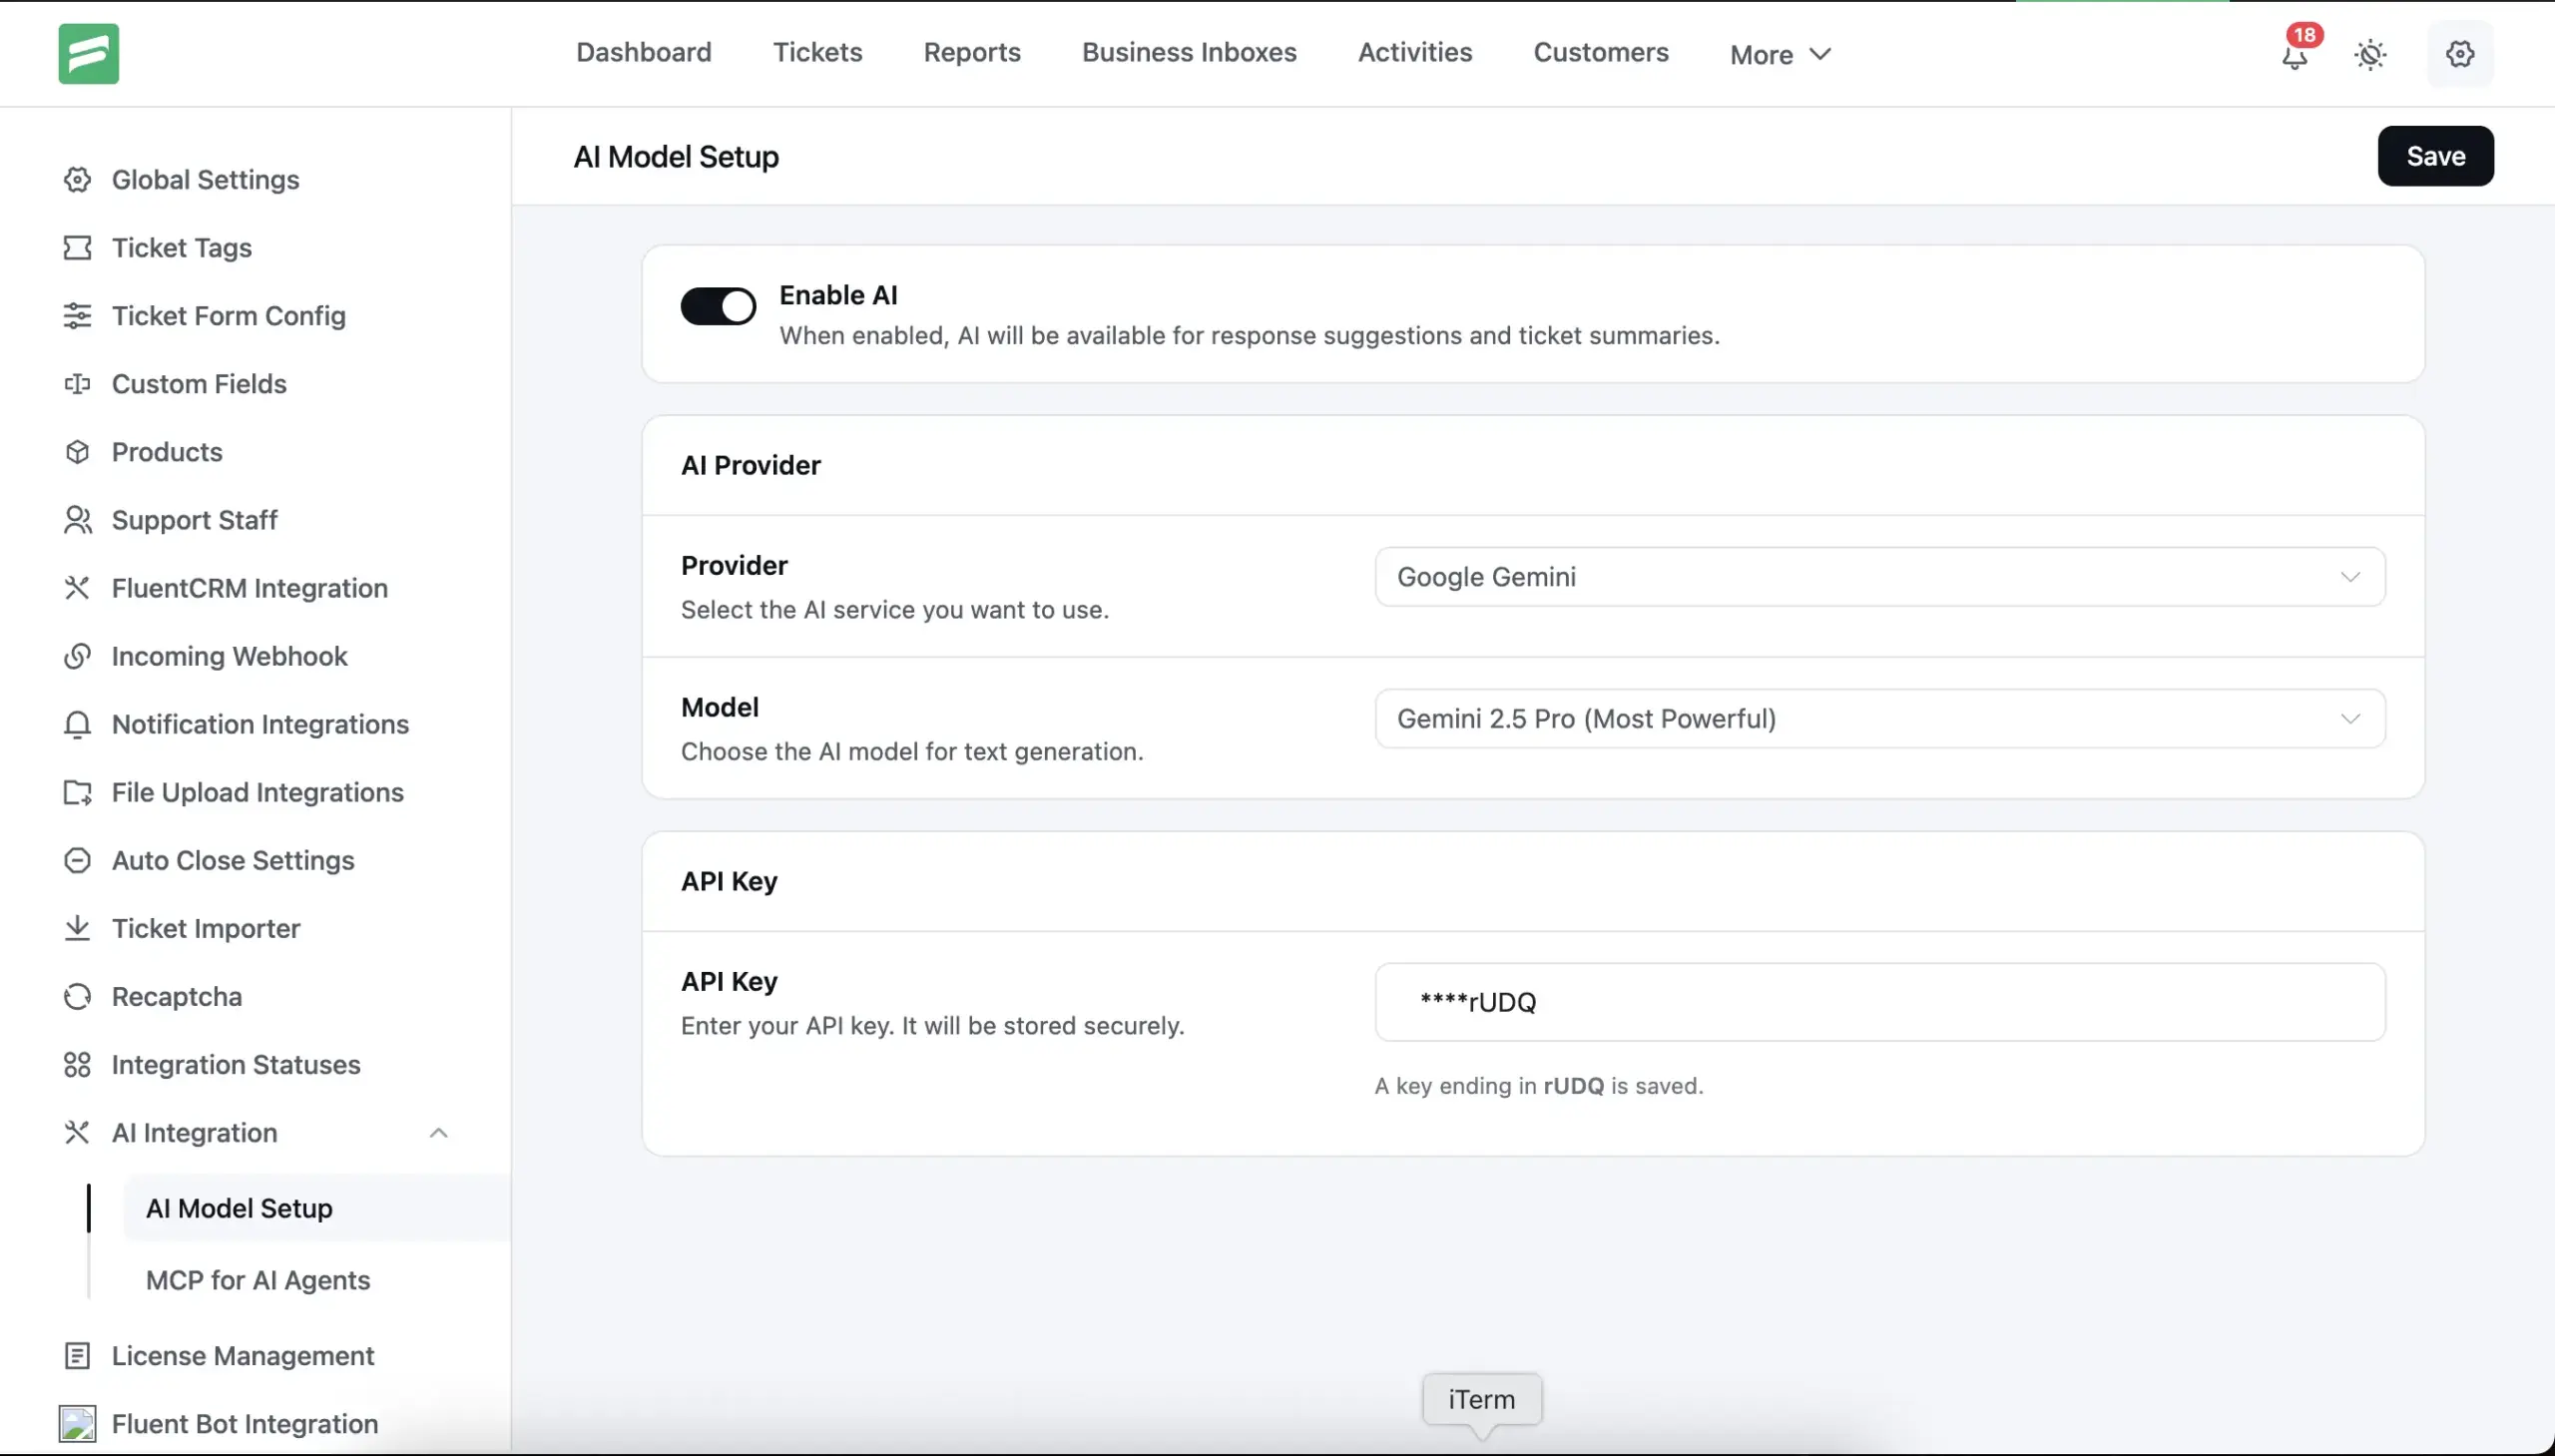
Task: Click the Fluent Bot Integration image icon
Action: point(77,1424)
